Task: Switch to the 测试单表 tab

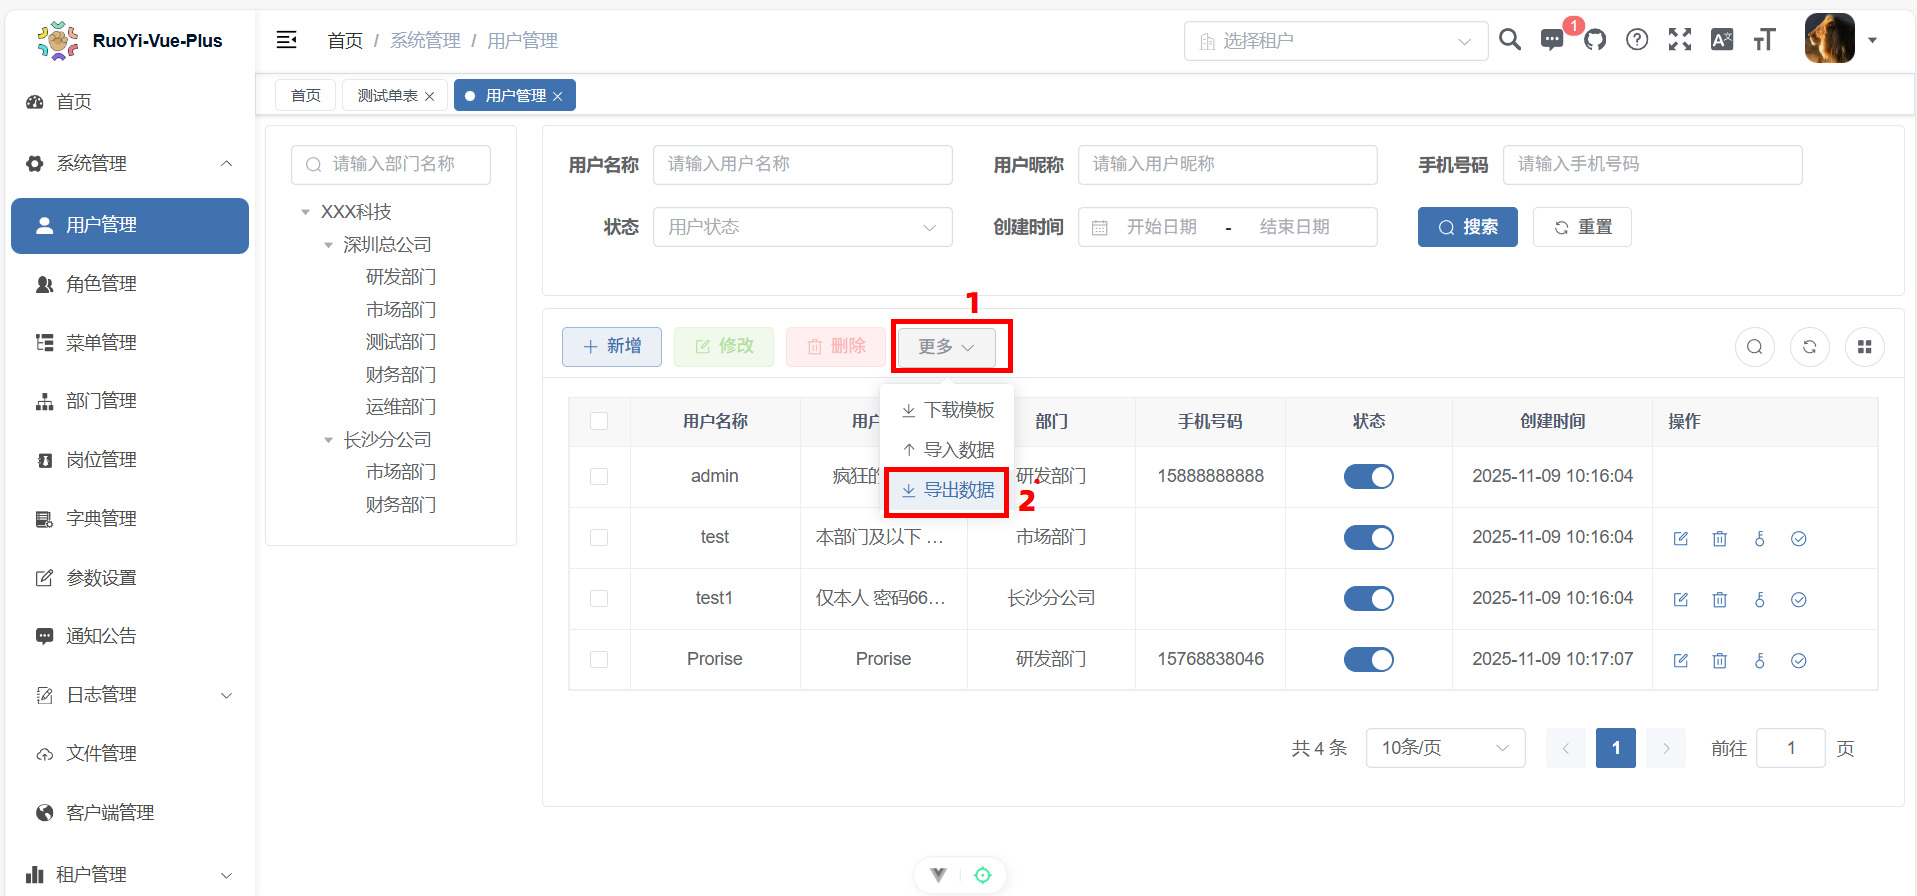Action: click(x=387, y=96)
